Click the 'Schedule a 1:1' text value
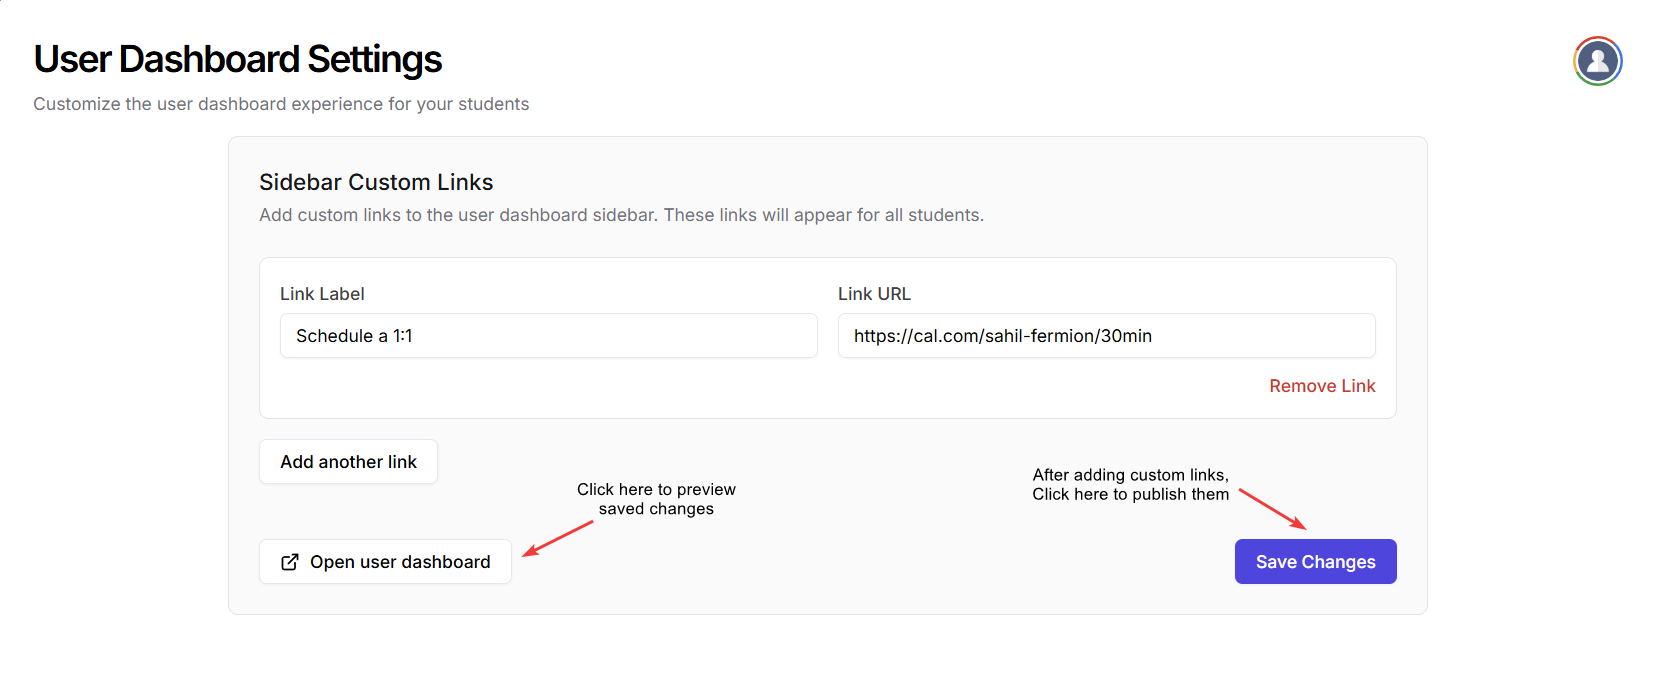 coord(354,336)
